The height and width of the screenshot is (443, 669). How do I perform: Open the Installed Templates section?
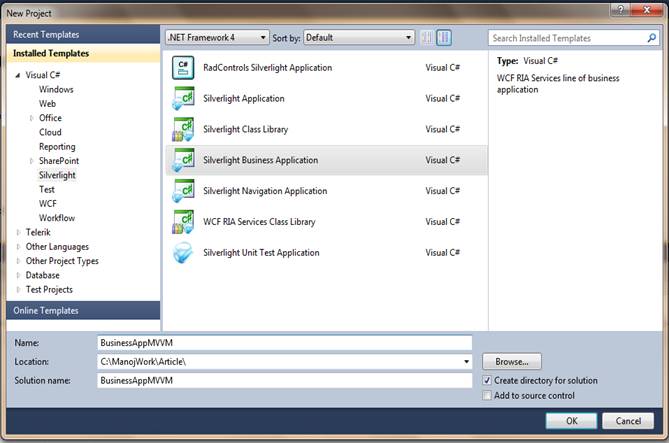[83, 53]
